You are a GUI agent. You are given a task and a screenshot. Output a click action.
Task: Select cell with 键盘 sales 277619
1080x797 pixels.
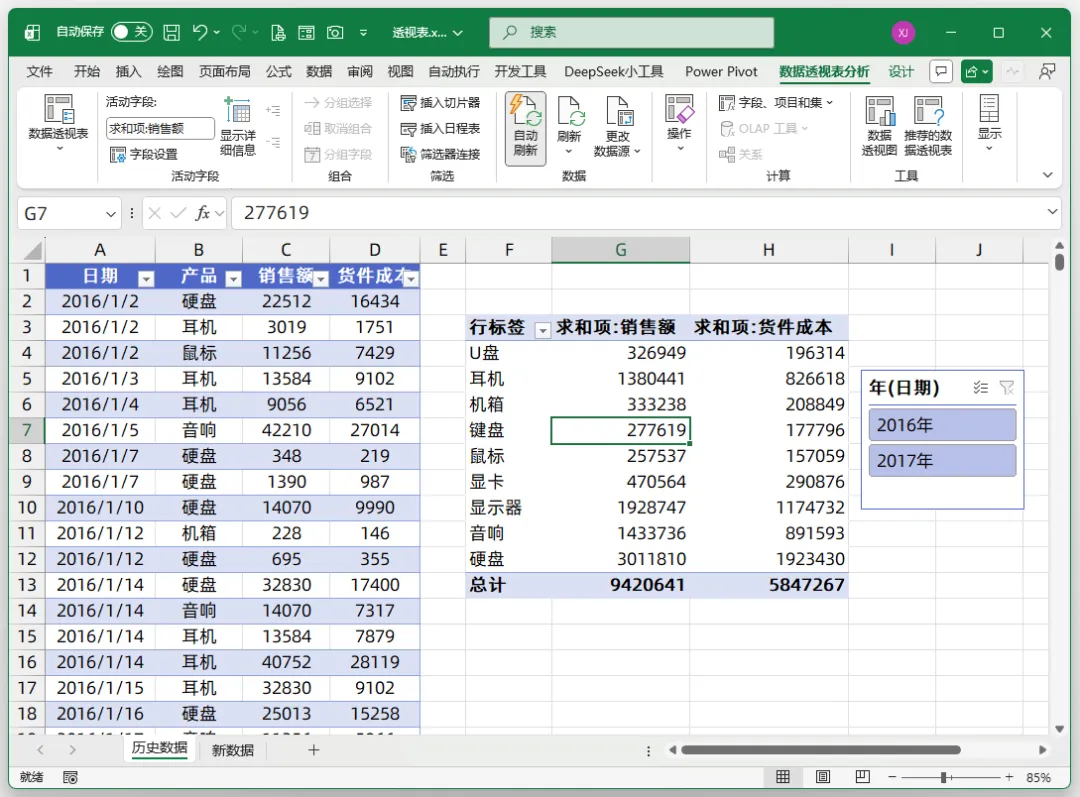point(620,430)
